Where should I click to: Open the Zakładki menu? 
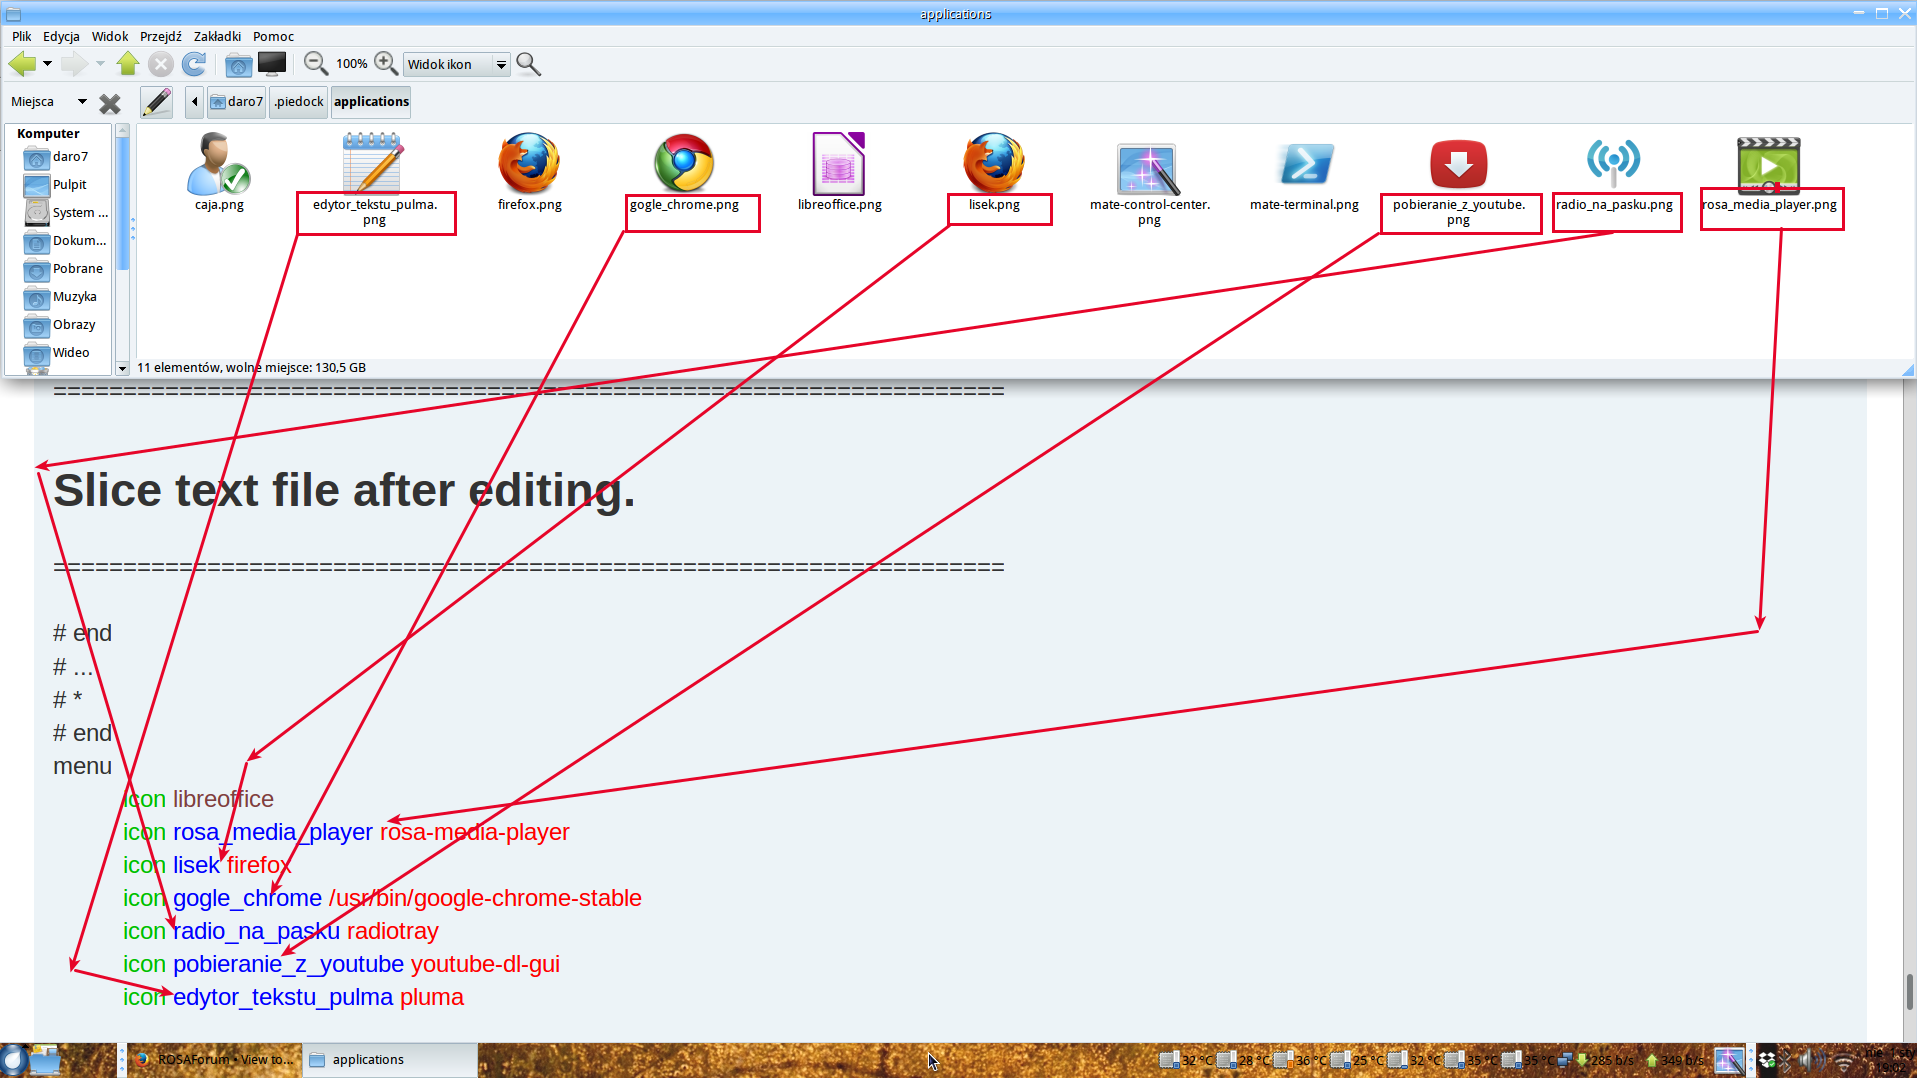tap(217, 36)
